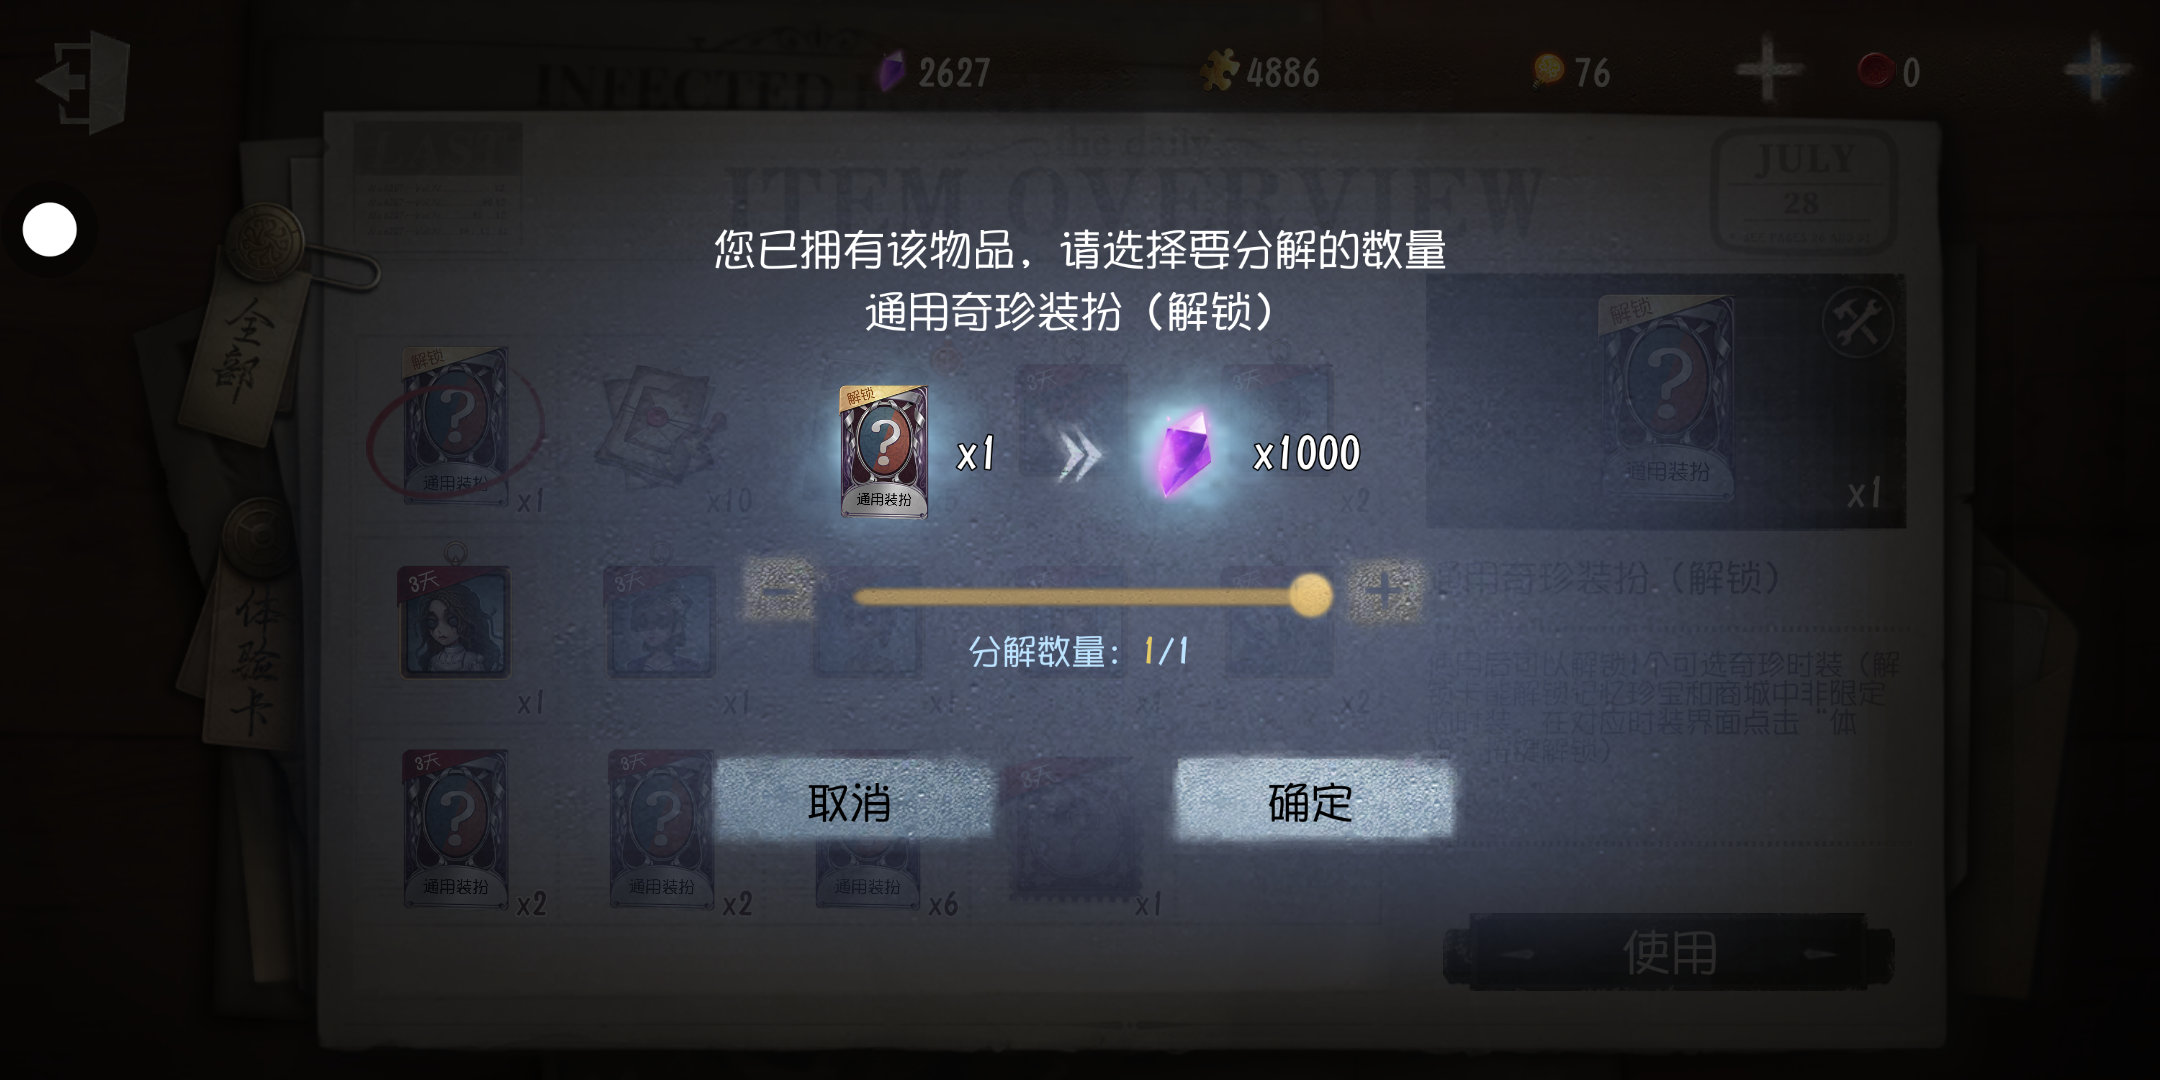Confirm decomposition with 确定 button
This screenshot has height=1080, width=2160.
click(x=1312, y=801)
